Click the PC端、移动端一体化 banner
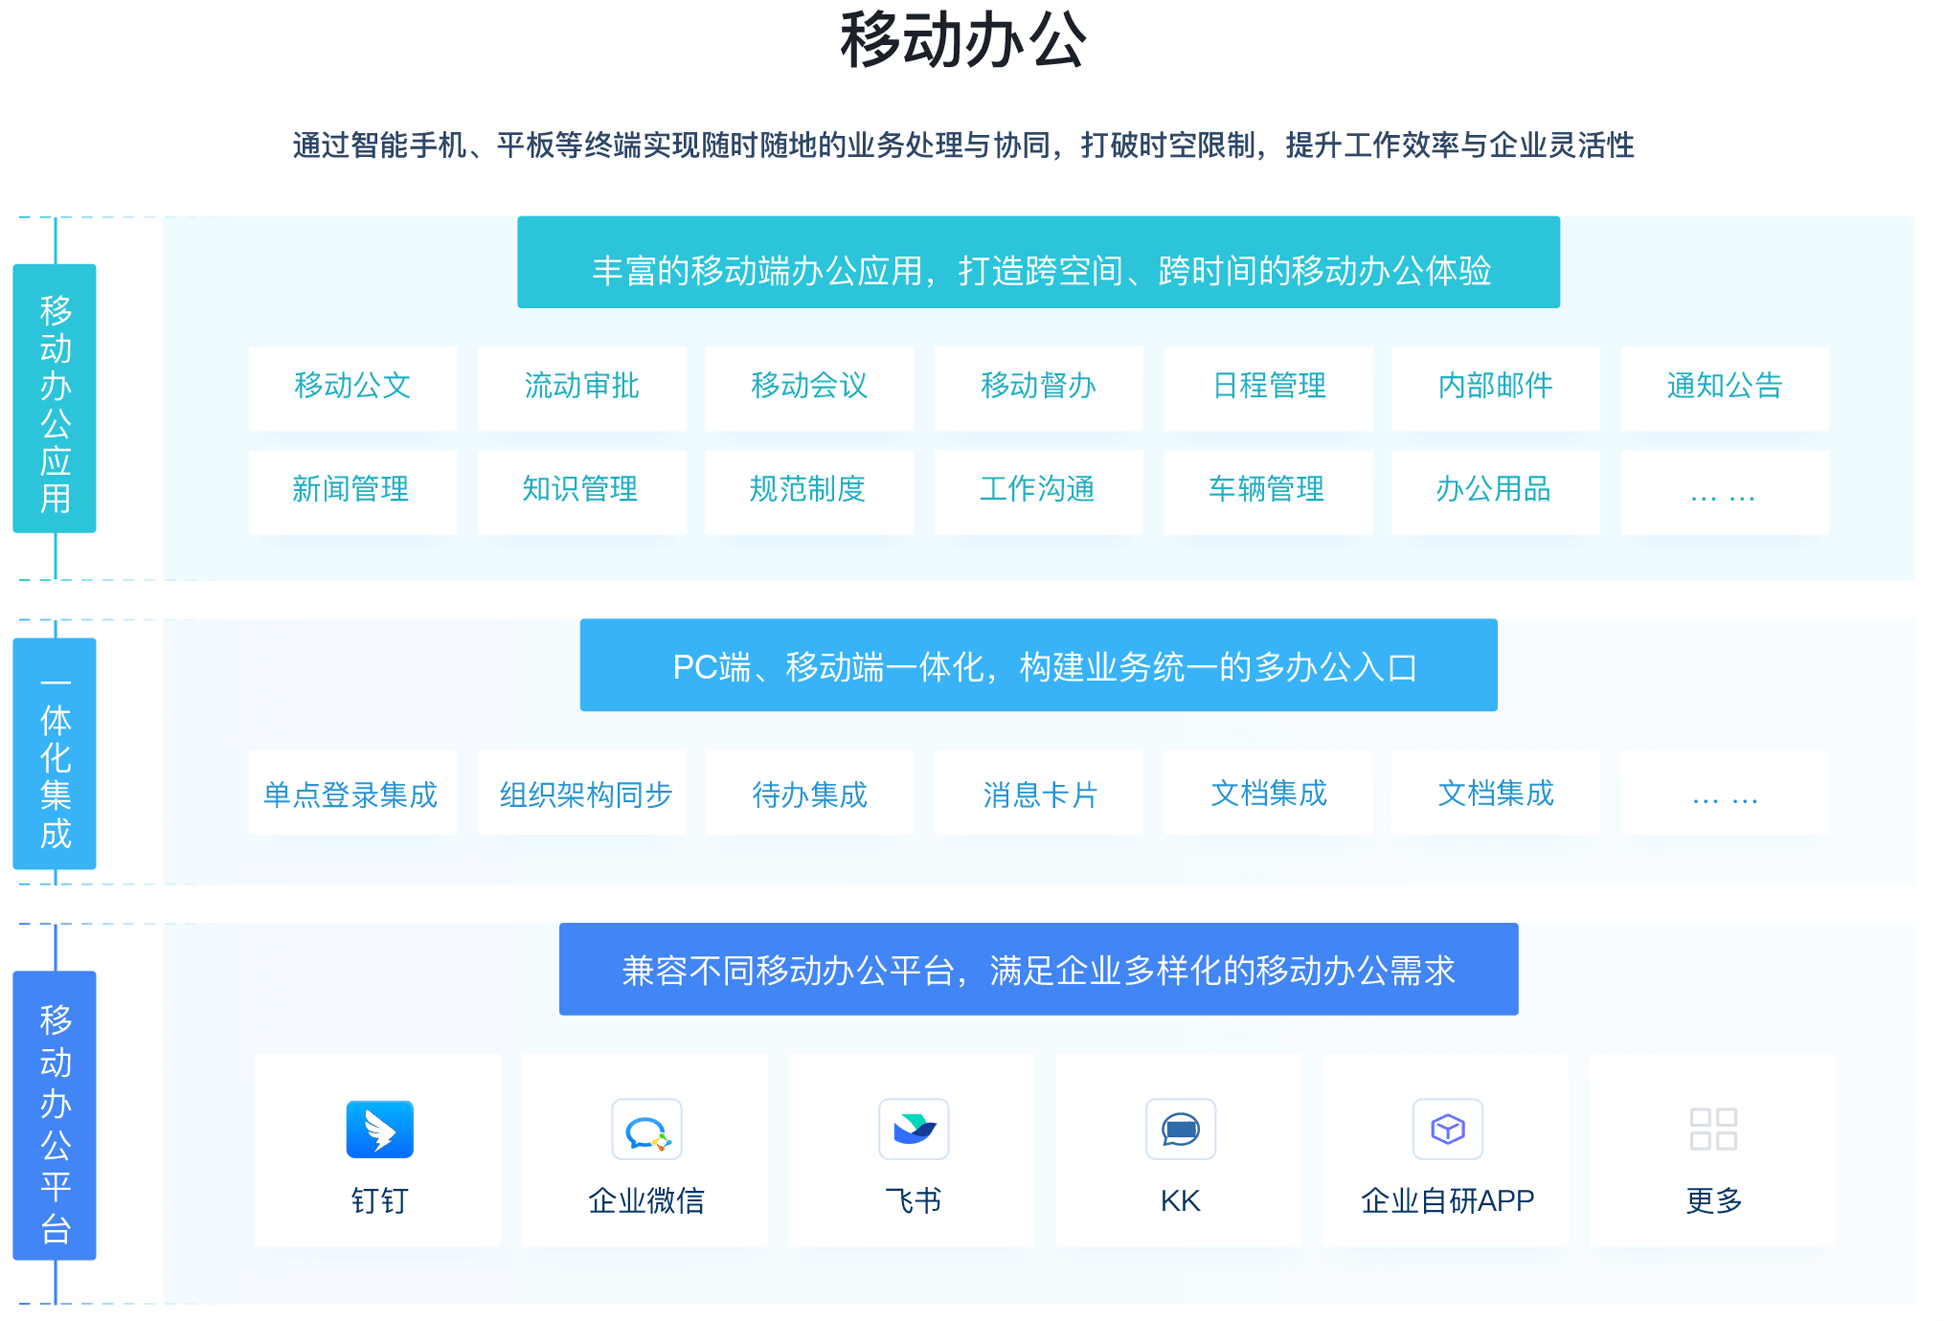 (1038, 666)
